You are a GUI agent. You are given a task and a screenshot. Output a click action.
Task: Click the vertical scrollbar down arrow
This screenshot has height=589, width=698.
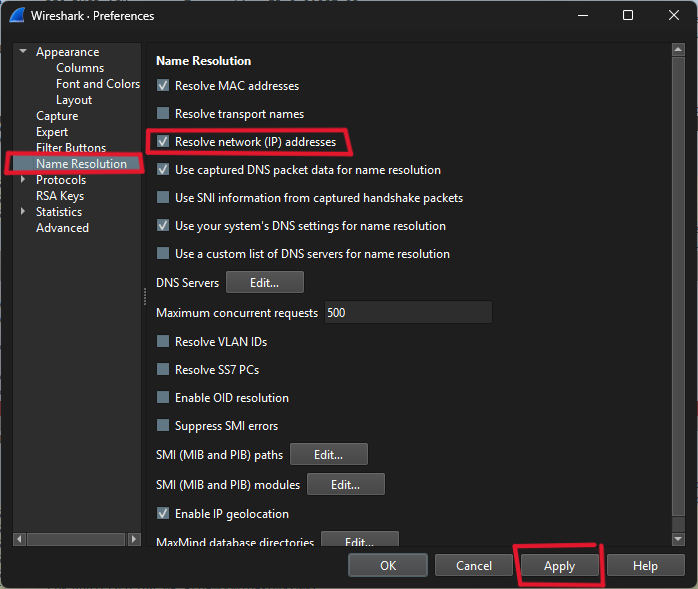tap(679, 539)
